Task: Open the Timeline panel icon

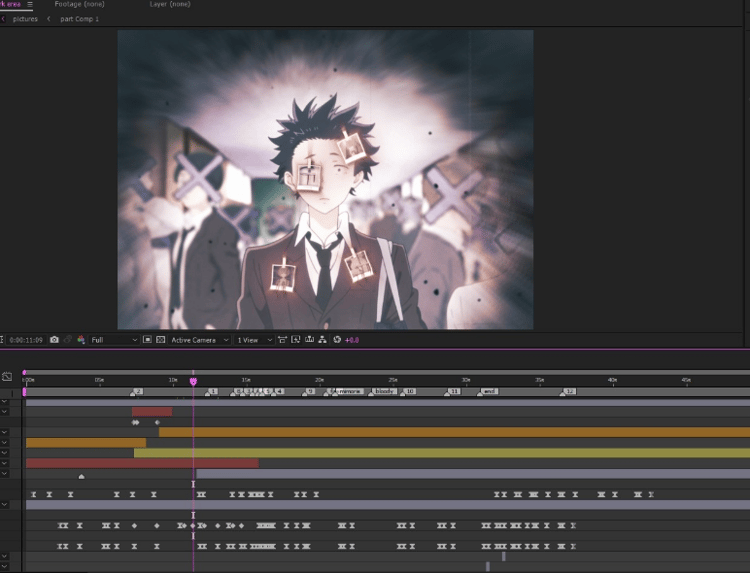Action: coord(309,340)
